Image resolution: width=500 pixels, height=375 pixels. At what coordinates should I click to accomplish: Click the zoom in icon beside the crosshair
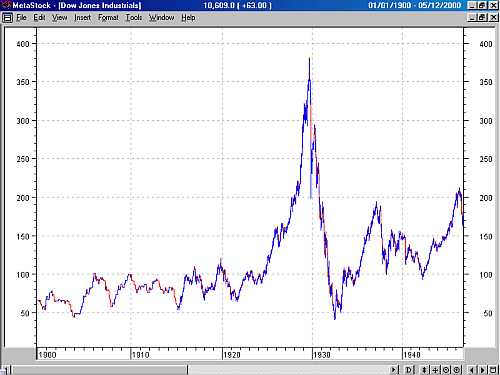coord(446,370)
